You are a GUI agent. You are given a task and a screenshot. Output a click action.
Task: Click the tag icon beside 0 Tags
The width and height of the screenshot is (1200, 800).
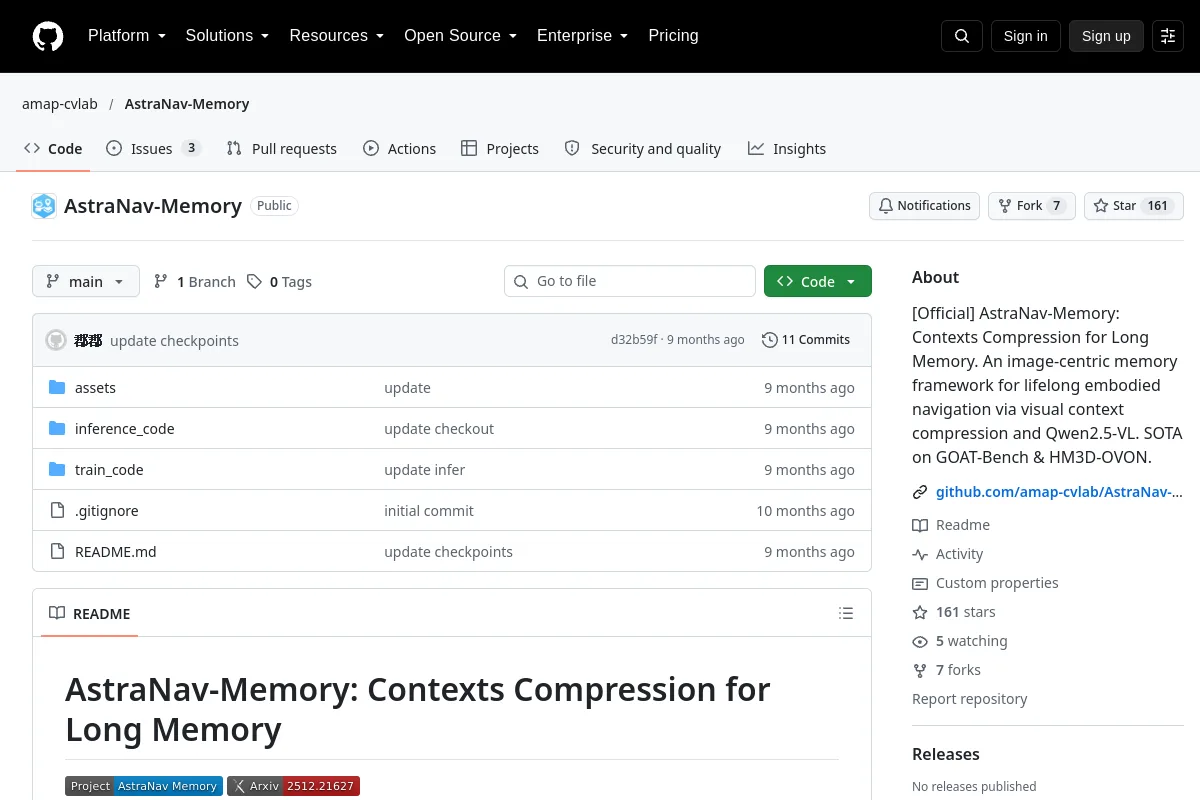255,282
